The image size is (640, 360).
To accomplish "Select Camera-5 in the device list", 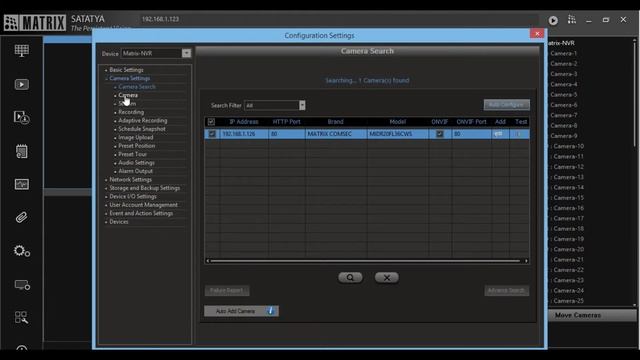I will 564,95.
